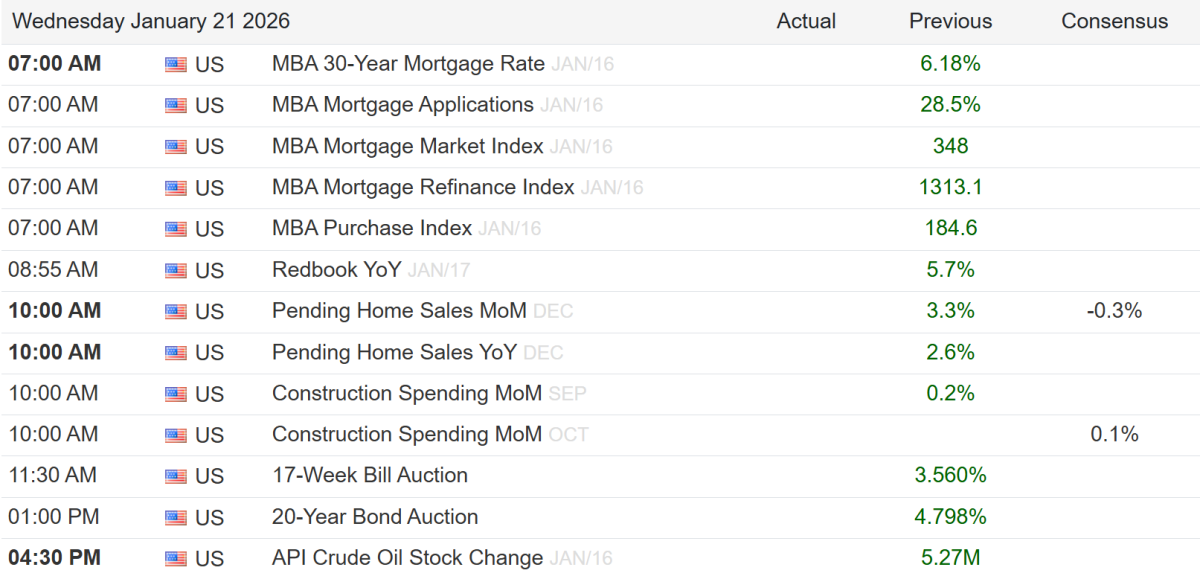
Task: Click the US flag beside 20-Year Bond Auction
Action: click(176, 518)
